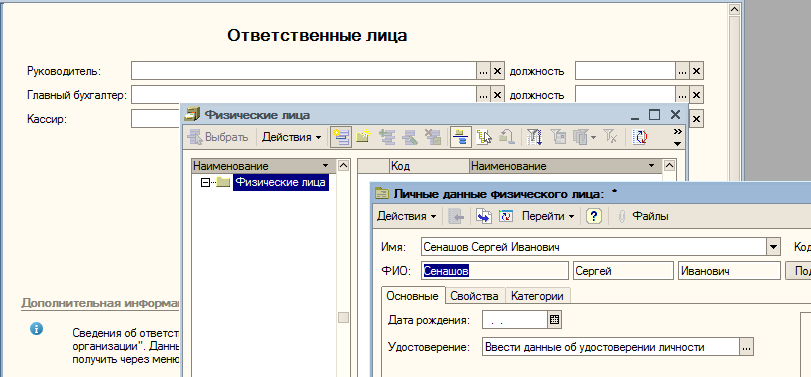This screenshot has width=811, height=377.
Task: Select Физические лица folder in the tree
Action: [x=281, y=182]
